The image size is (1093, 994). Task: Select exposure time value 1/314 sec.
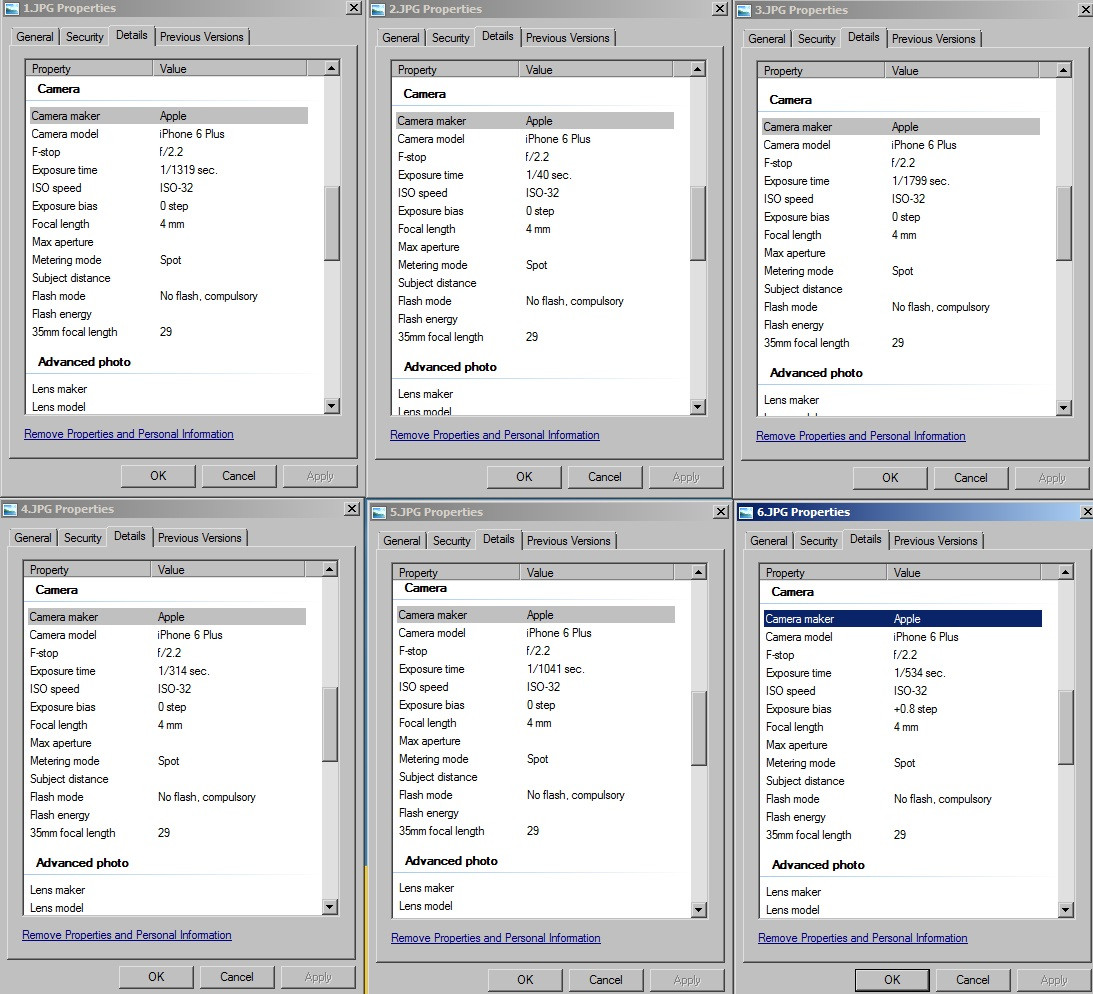(x=183, y=671)
